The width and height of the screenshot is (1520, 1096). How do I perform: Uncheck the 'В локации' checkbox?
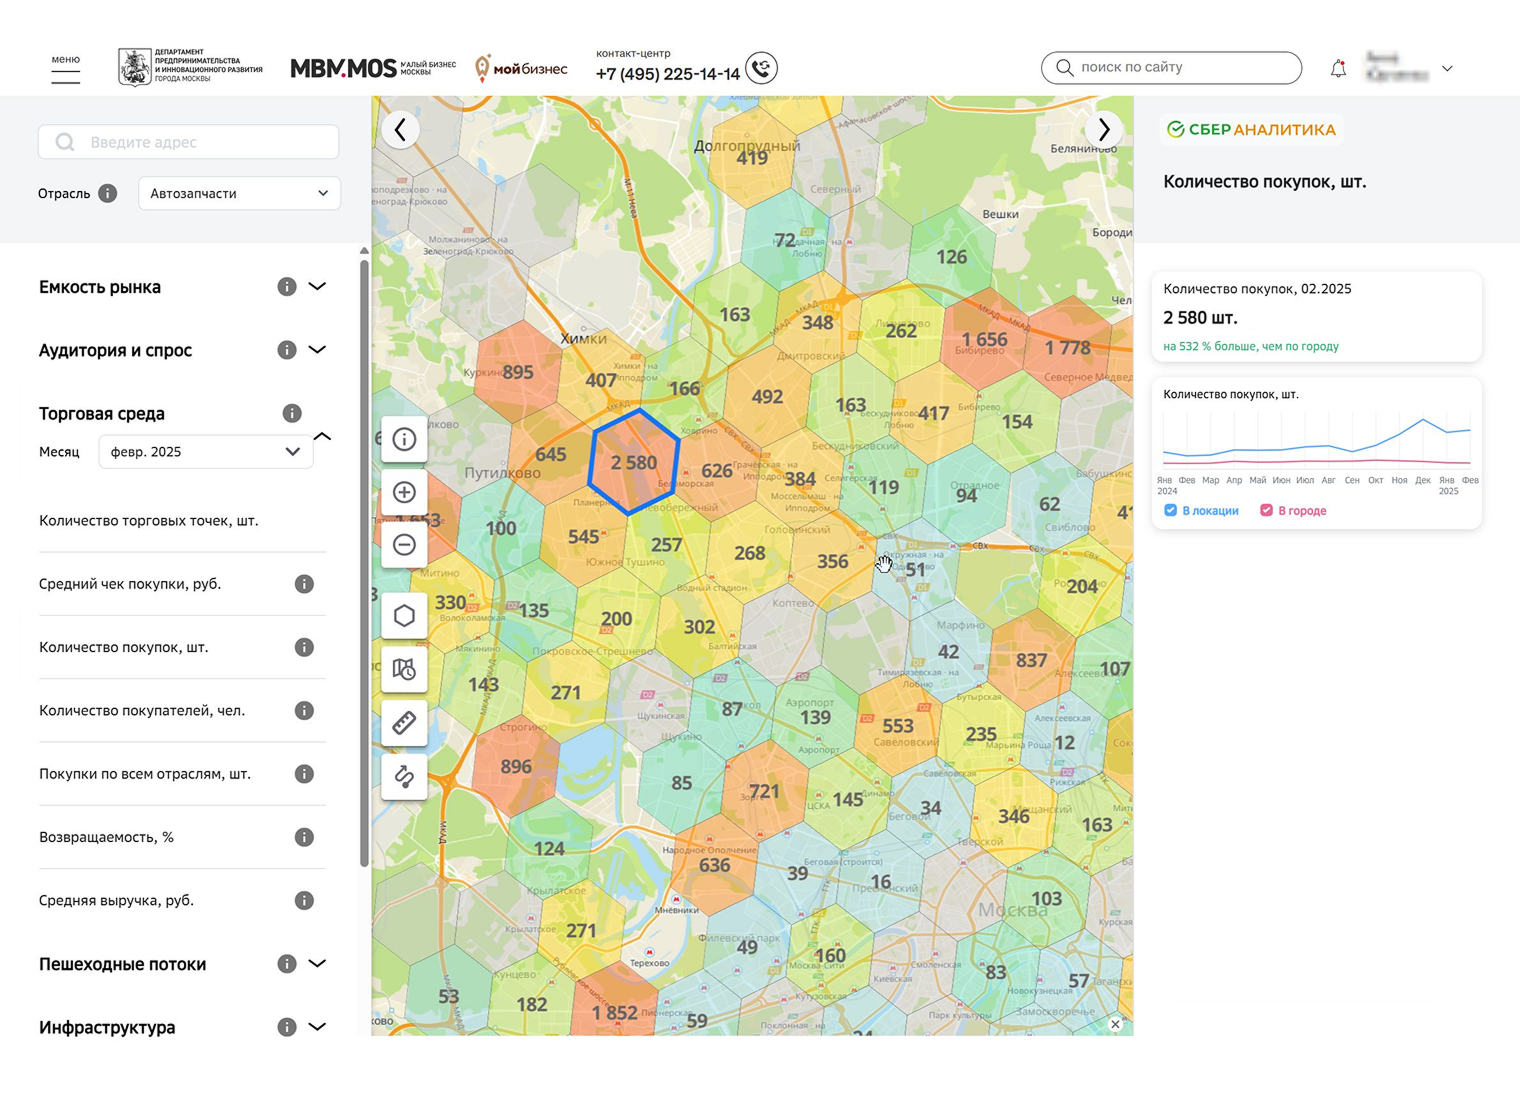click(x=1170, y=510)
